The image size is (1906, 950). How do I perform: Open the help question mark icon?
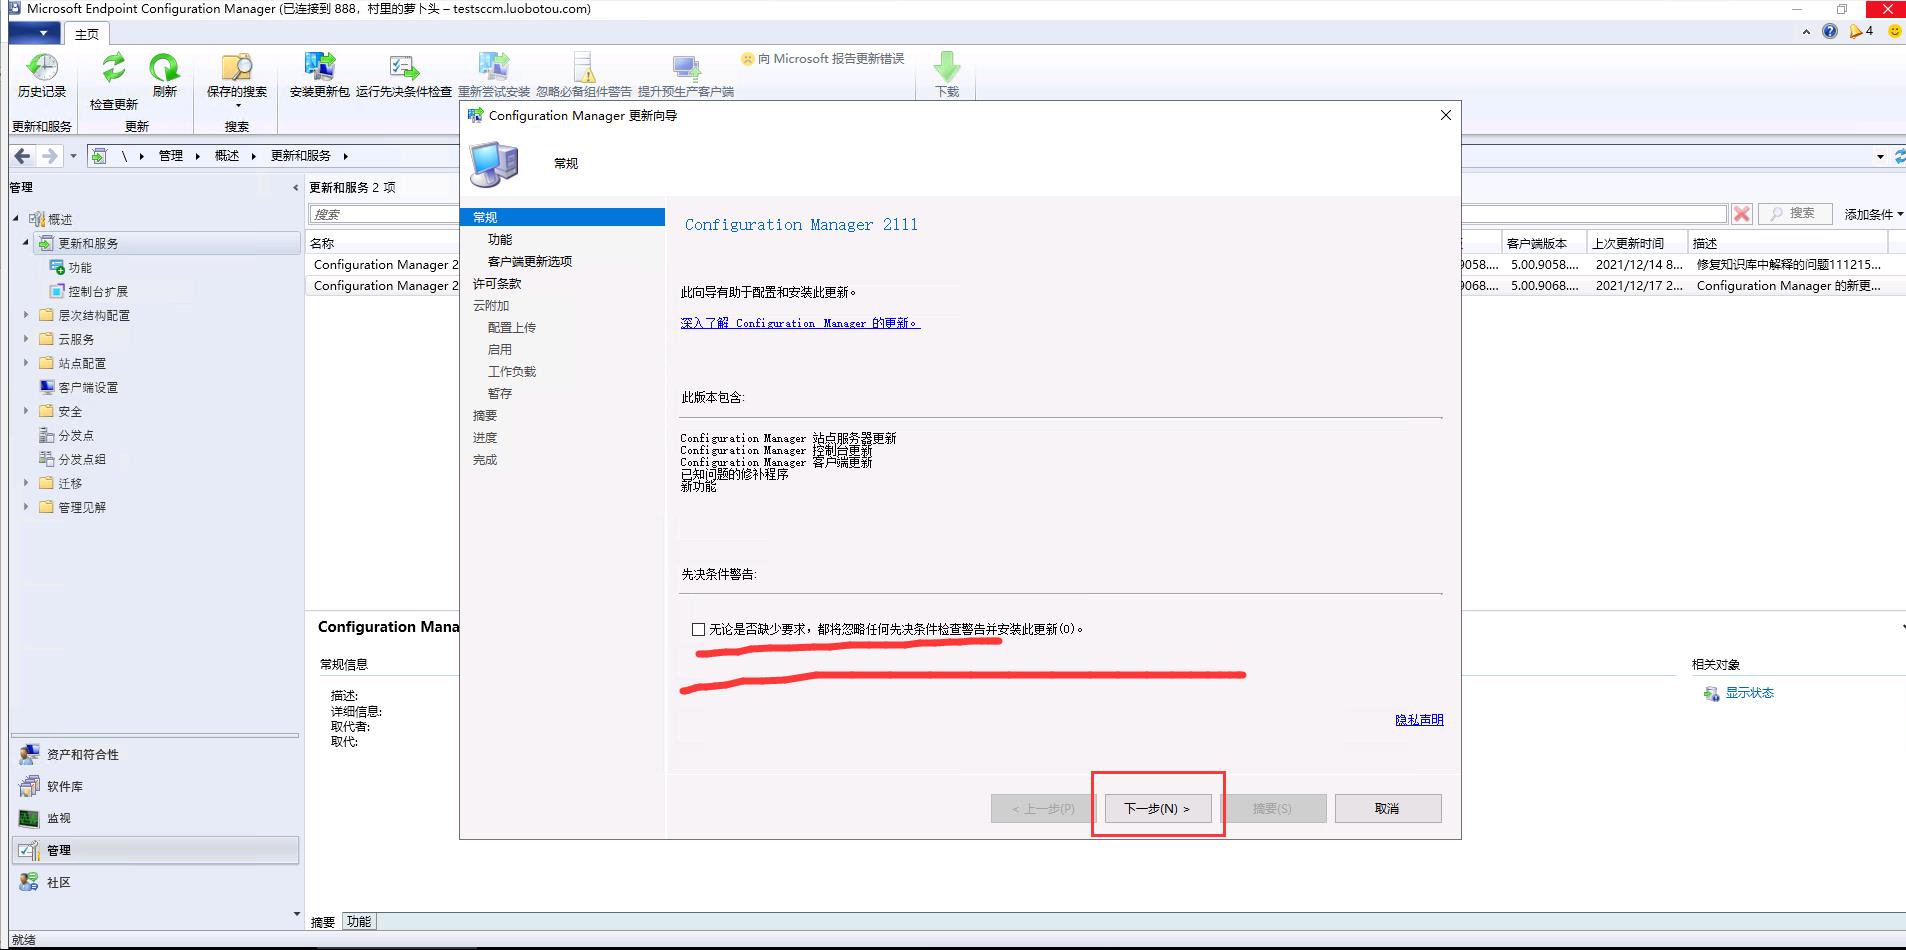(1830, 31)
